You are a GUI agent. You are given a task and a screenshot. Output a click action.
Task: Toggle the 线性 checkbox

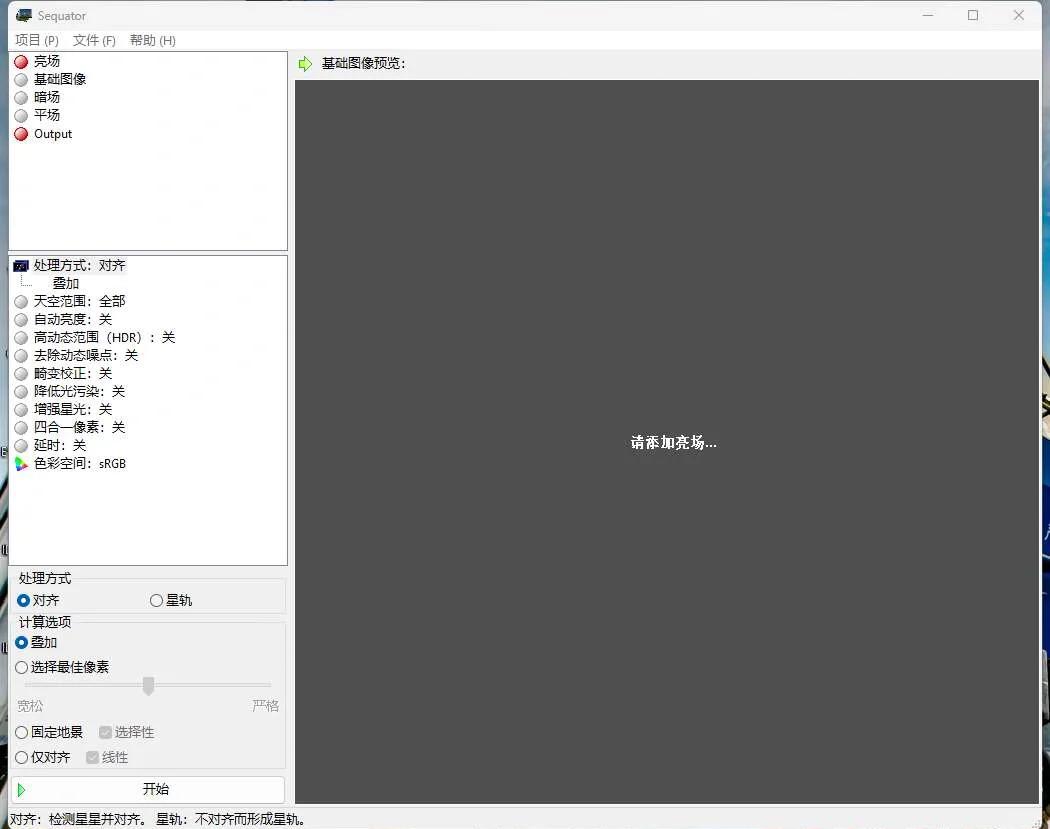[93, 758]
